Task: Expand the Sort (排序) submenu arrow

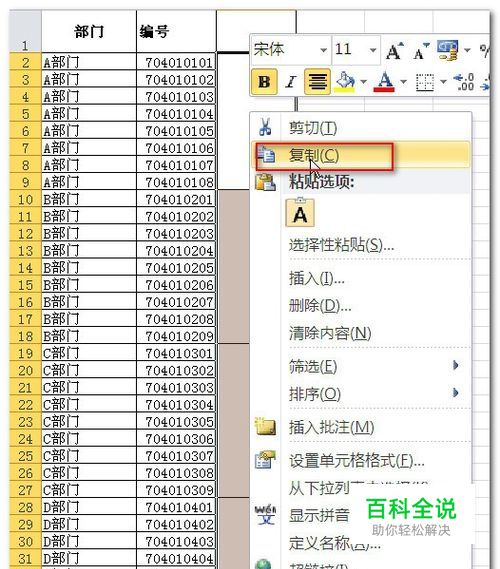Action: point(456,393)
